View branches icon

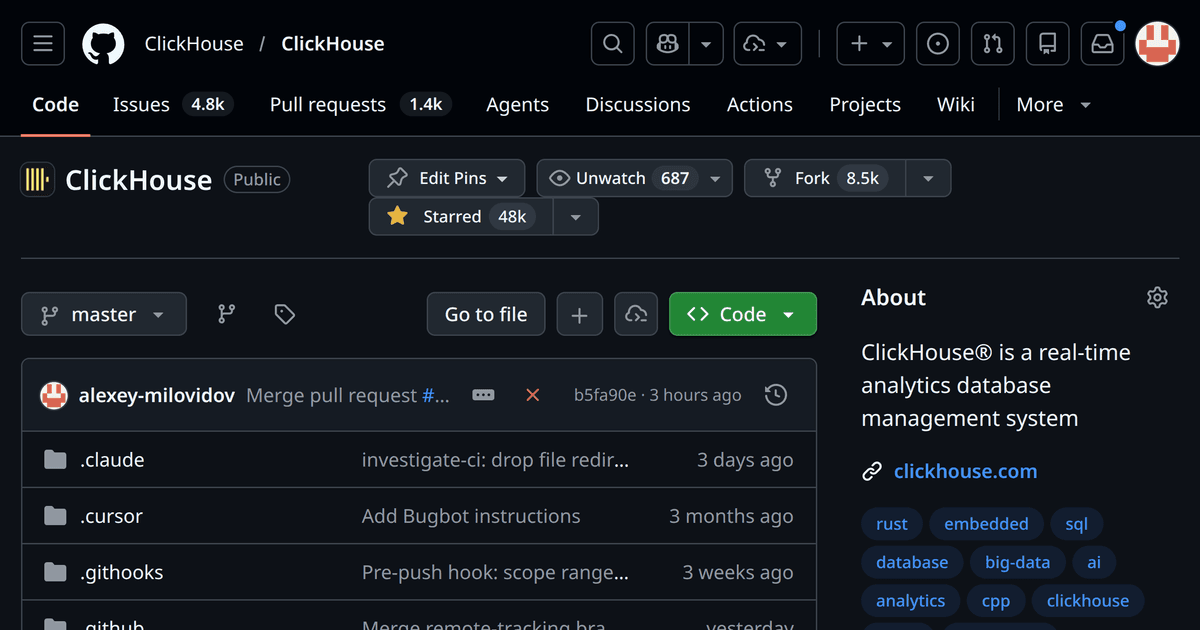227,314
